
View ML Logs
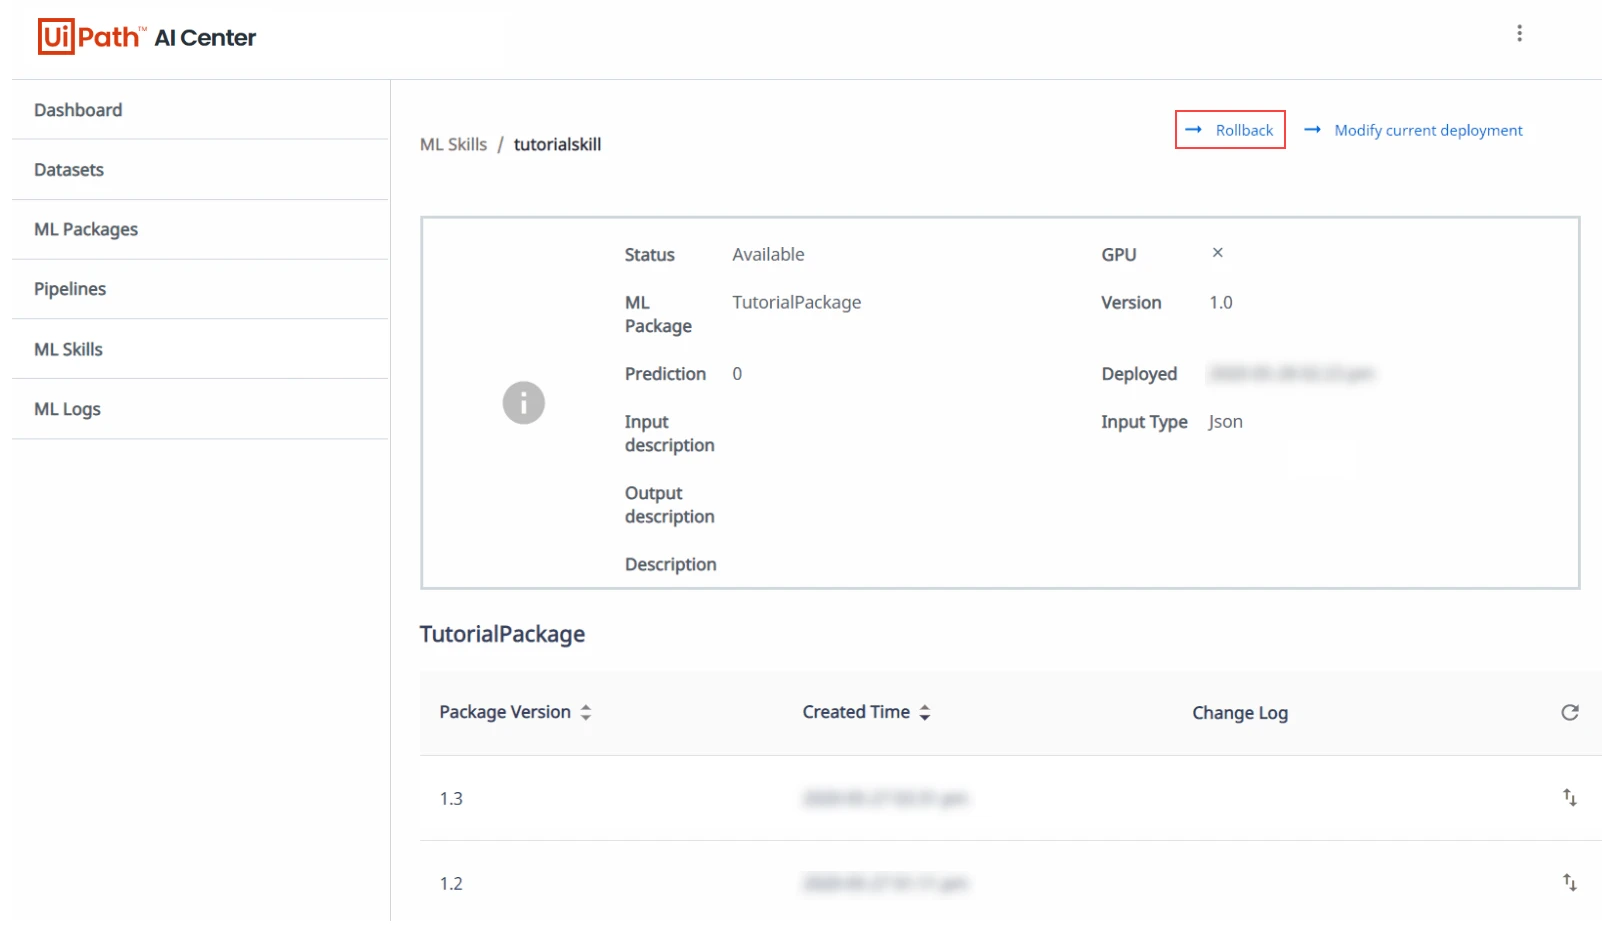point(200,409)
